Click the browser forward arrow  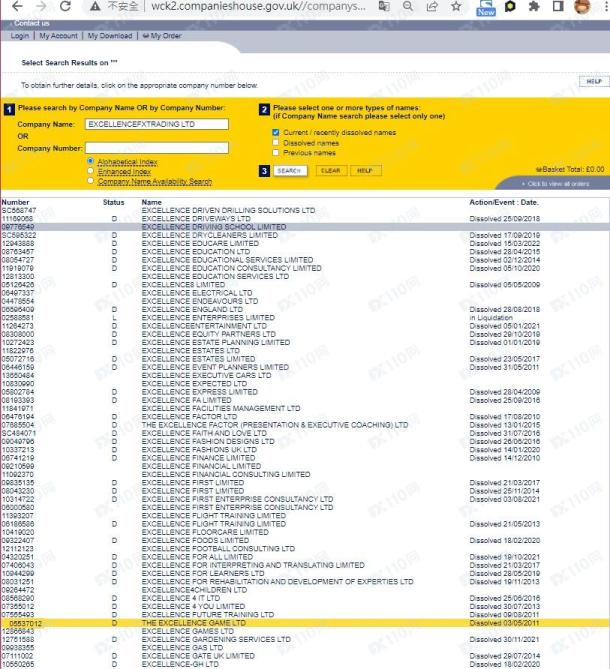[x=41, y=6]
